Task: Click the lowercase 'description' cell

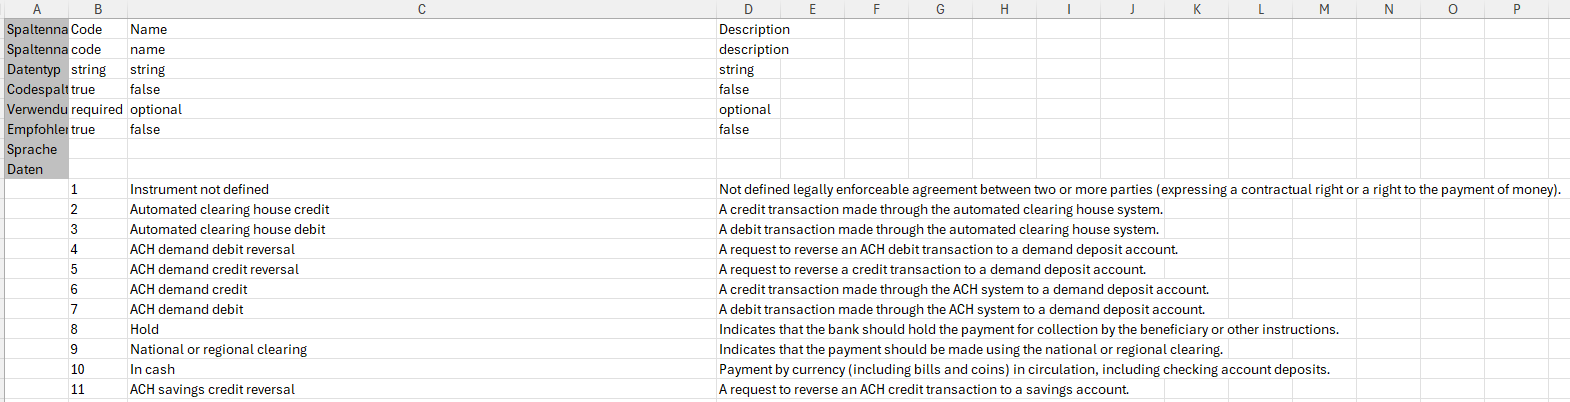Action: [748, 49]
